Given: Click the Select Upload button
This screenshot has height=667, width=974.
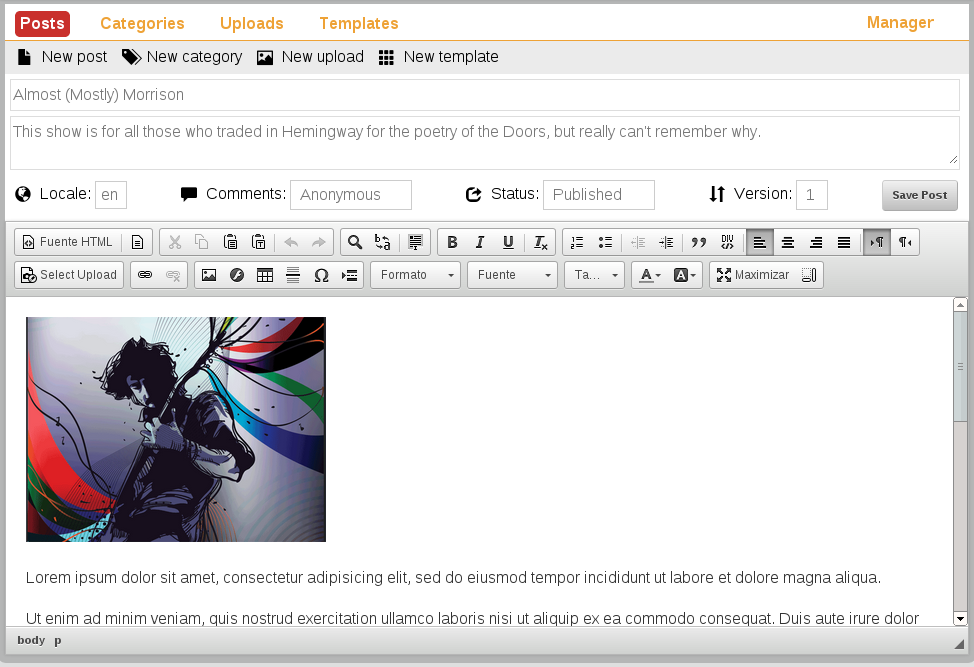Looking at the screenshot, I should pos(69,275).
